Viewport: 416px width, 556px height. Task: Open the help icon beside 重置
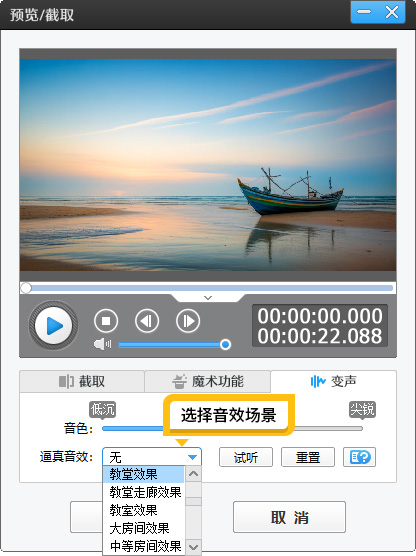[x=359, y=457]
